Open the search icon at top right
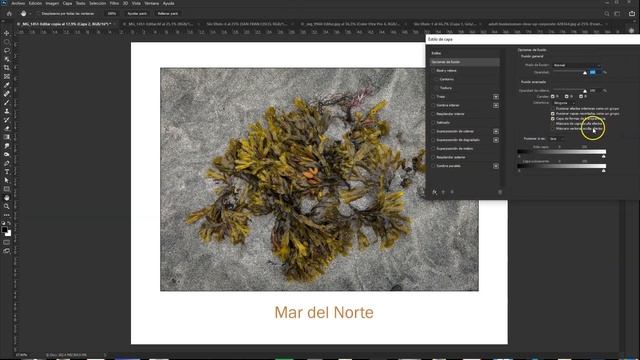 607,13
